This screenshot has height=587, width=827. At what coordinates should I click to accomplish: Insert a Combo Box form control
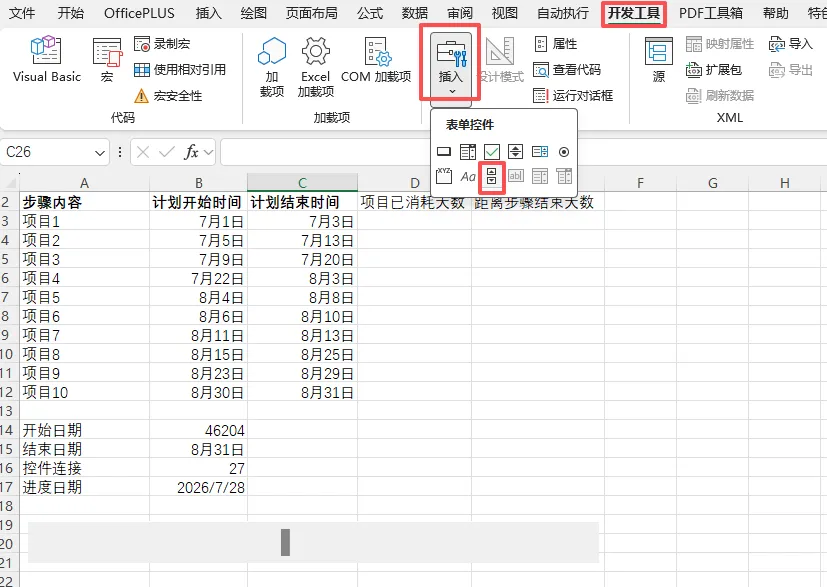point(468,152)
